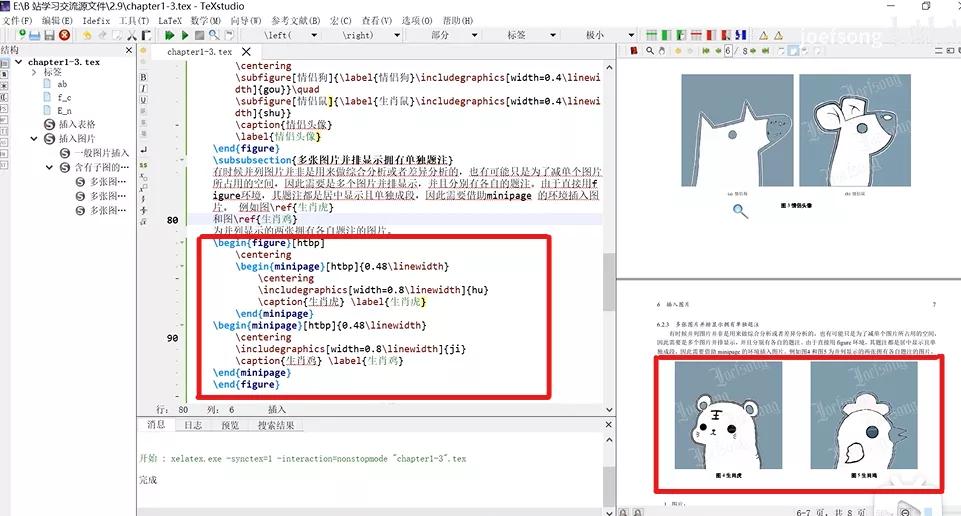The height and width of the screenshot is (516, 961).
Task: Apply bold with the B icon
Action: pos(143,77)
